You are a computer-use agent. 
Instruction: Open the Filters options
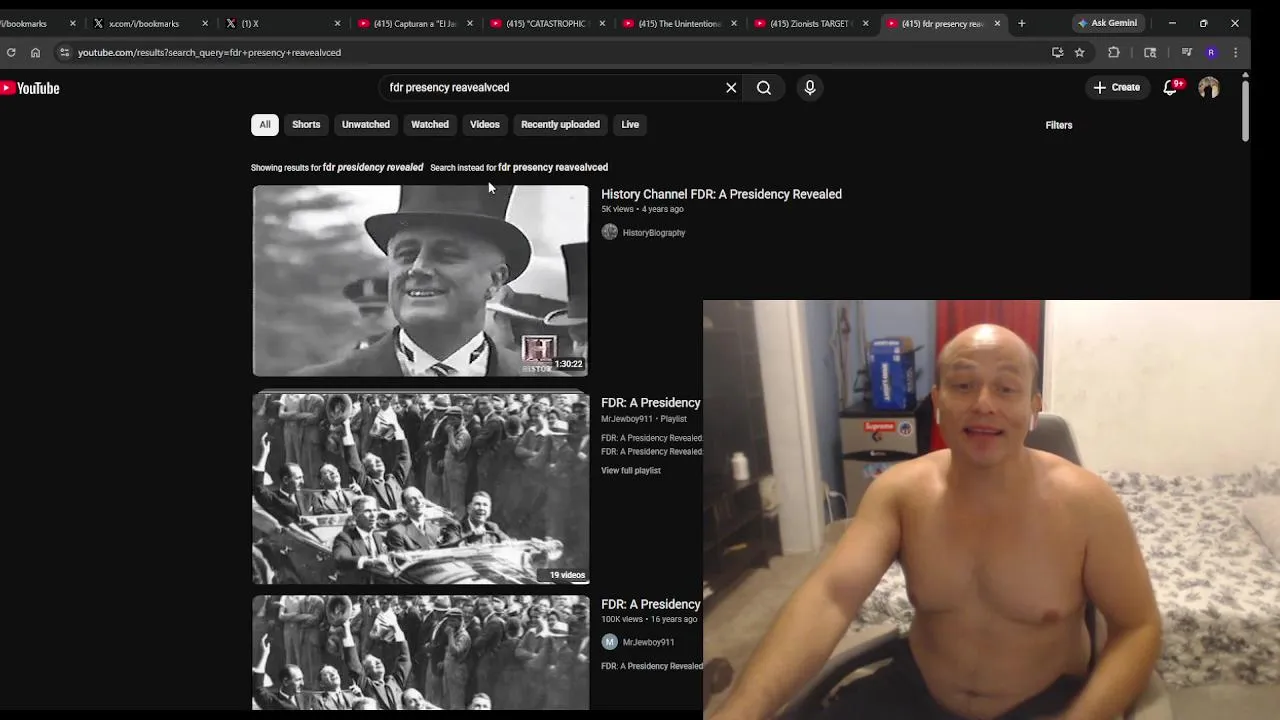(x=1059, y=125)
